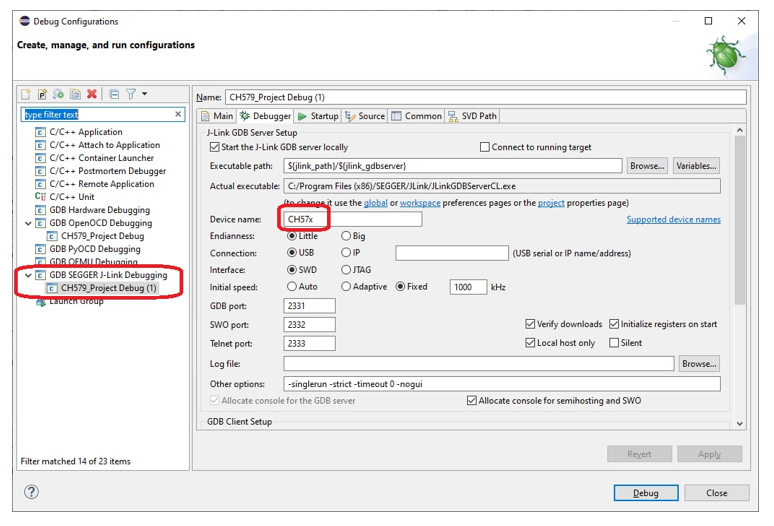Select Auto initial speed radio
The image size is (774, 526).
(292, 287)
